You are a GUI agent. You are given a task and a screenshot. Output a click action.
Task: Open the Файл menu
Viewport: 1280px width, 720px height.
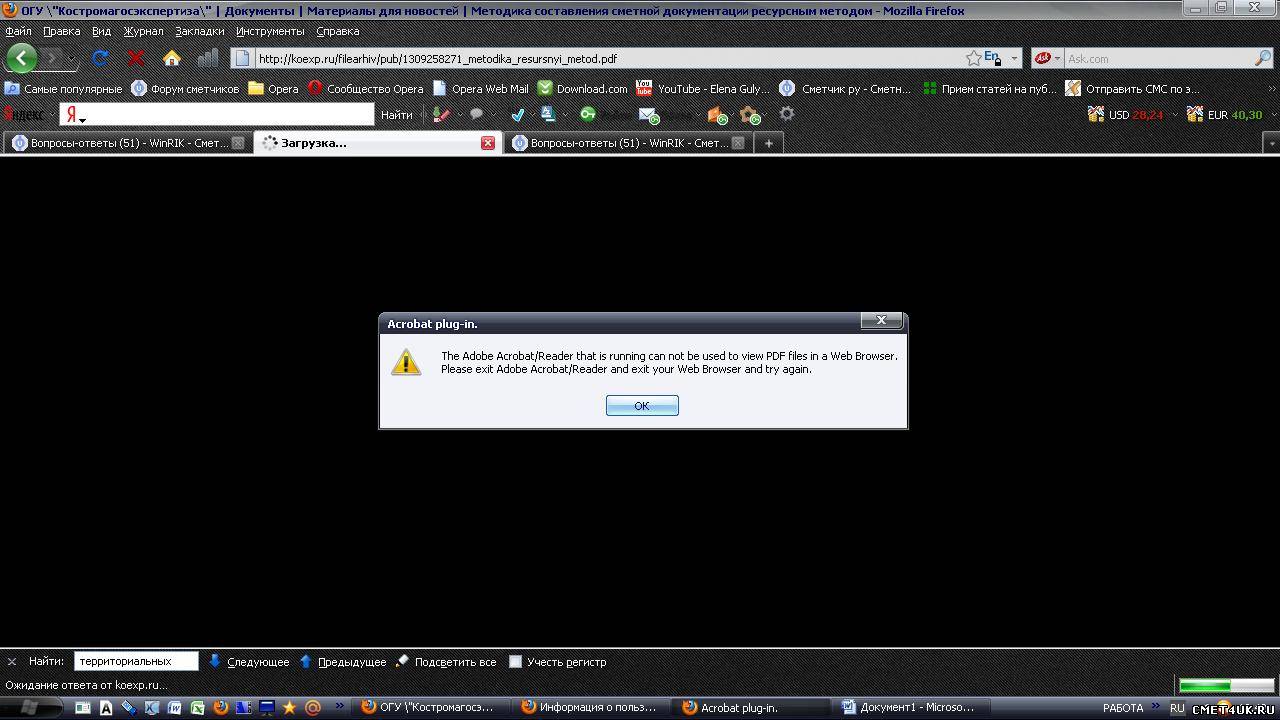18,31
